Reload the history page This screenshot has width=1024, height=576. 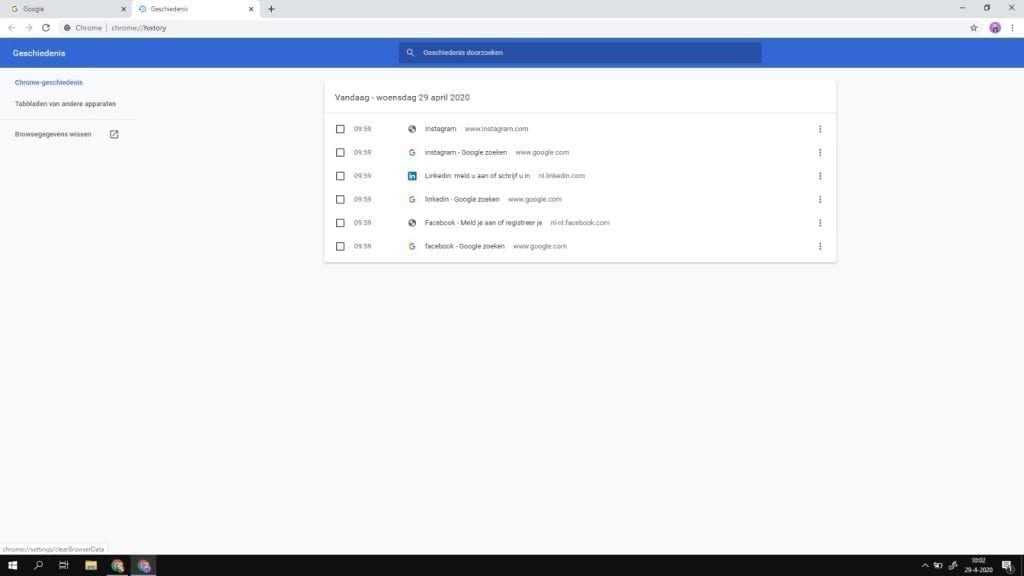46,28
